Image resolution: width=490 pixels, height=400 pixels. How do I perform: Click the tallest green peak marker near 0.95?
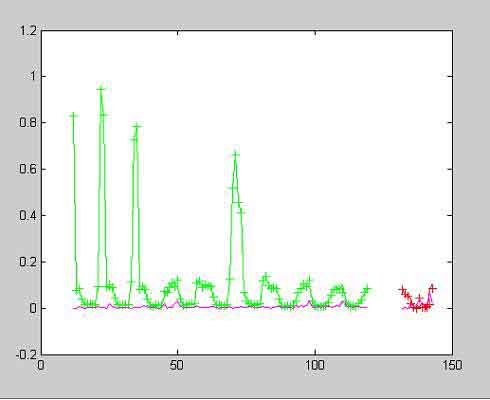101,89
